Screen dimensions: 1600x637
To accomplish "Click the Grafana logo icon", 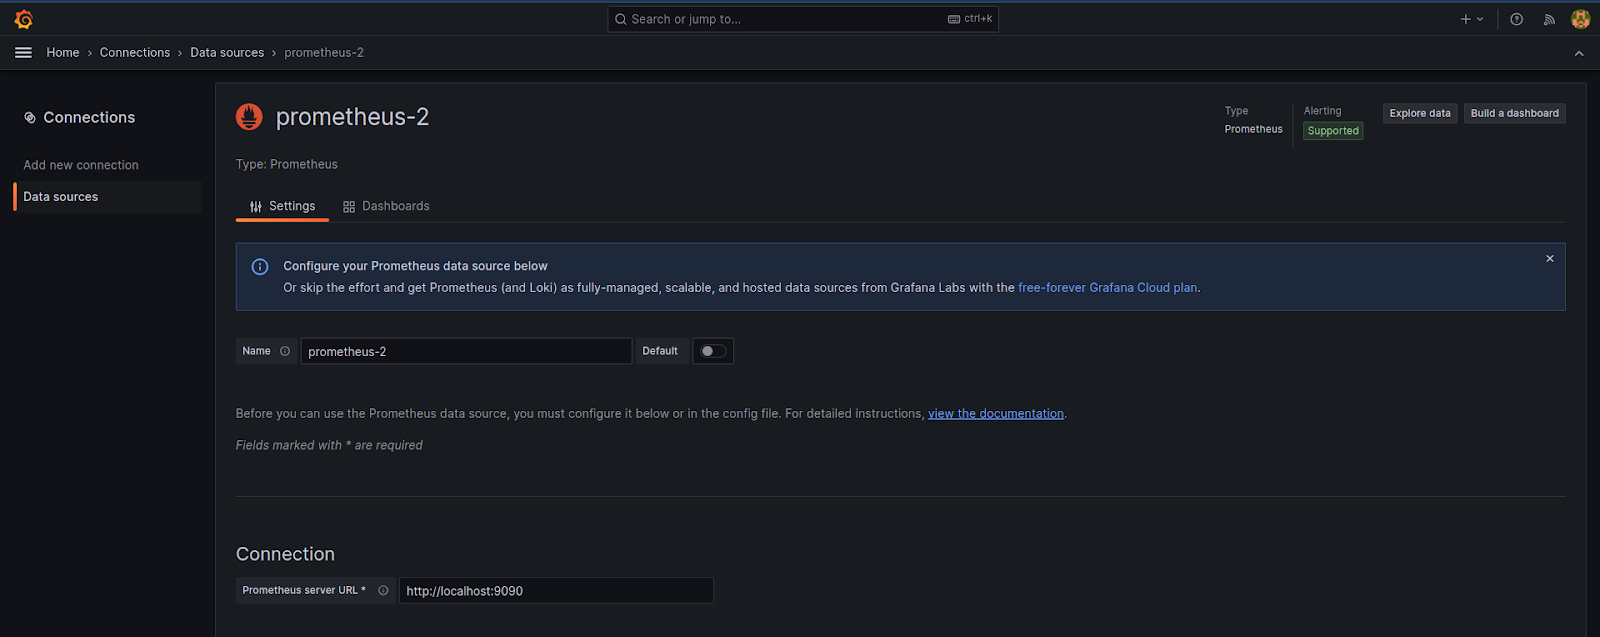I will (x=24, y=19).
